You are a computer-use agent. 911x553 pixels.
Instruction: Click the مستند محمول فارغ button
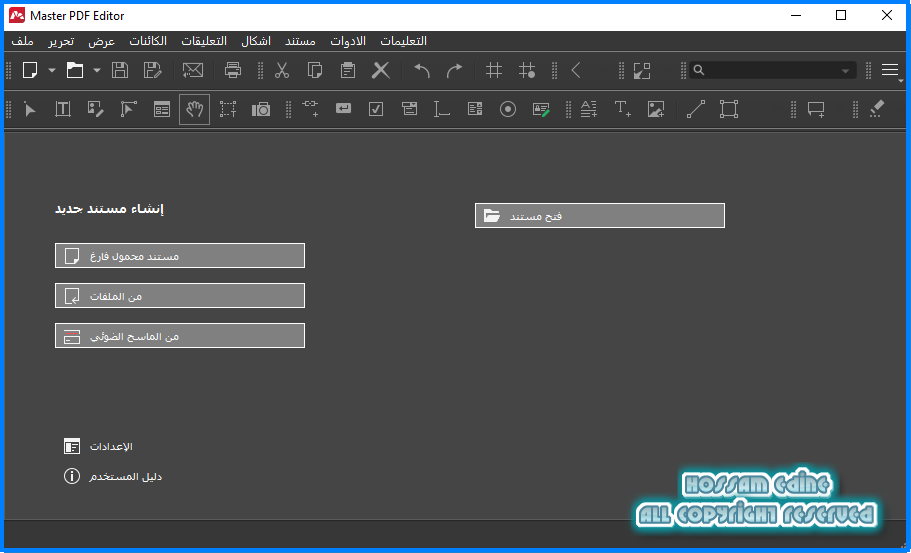pyautogui.click(x=180, y=256)
